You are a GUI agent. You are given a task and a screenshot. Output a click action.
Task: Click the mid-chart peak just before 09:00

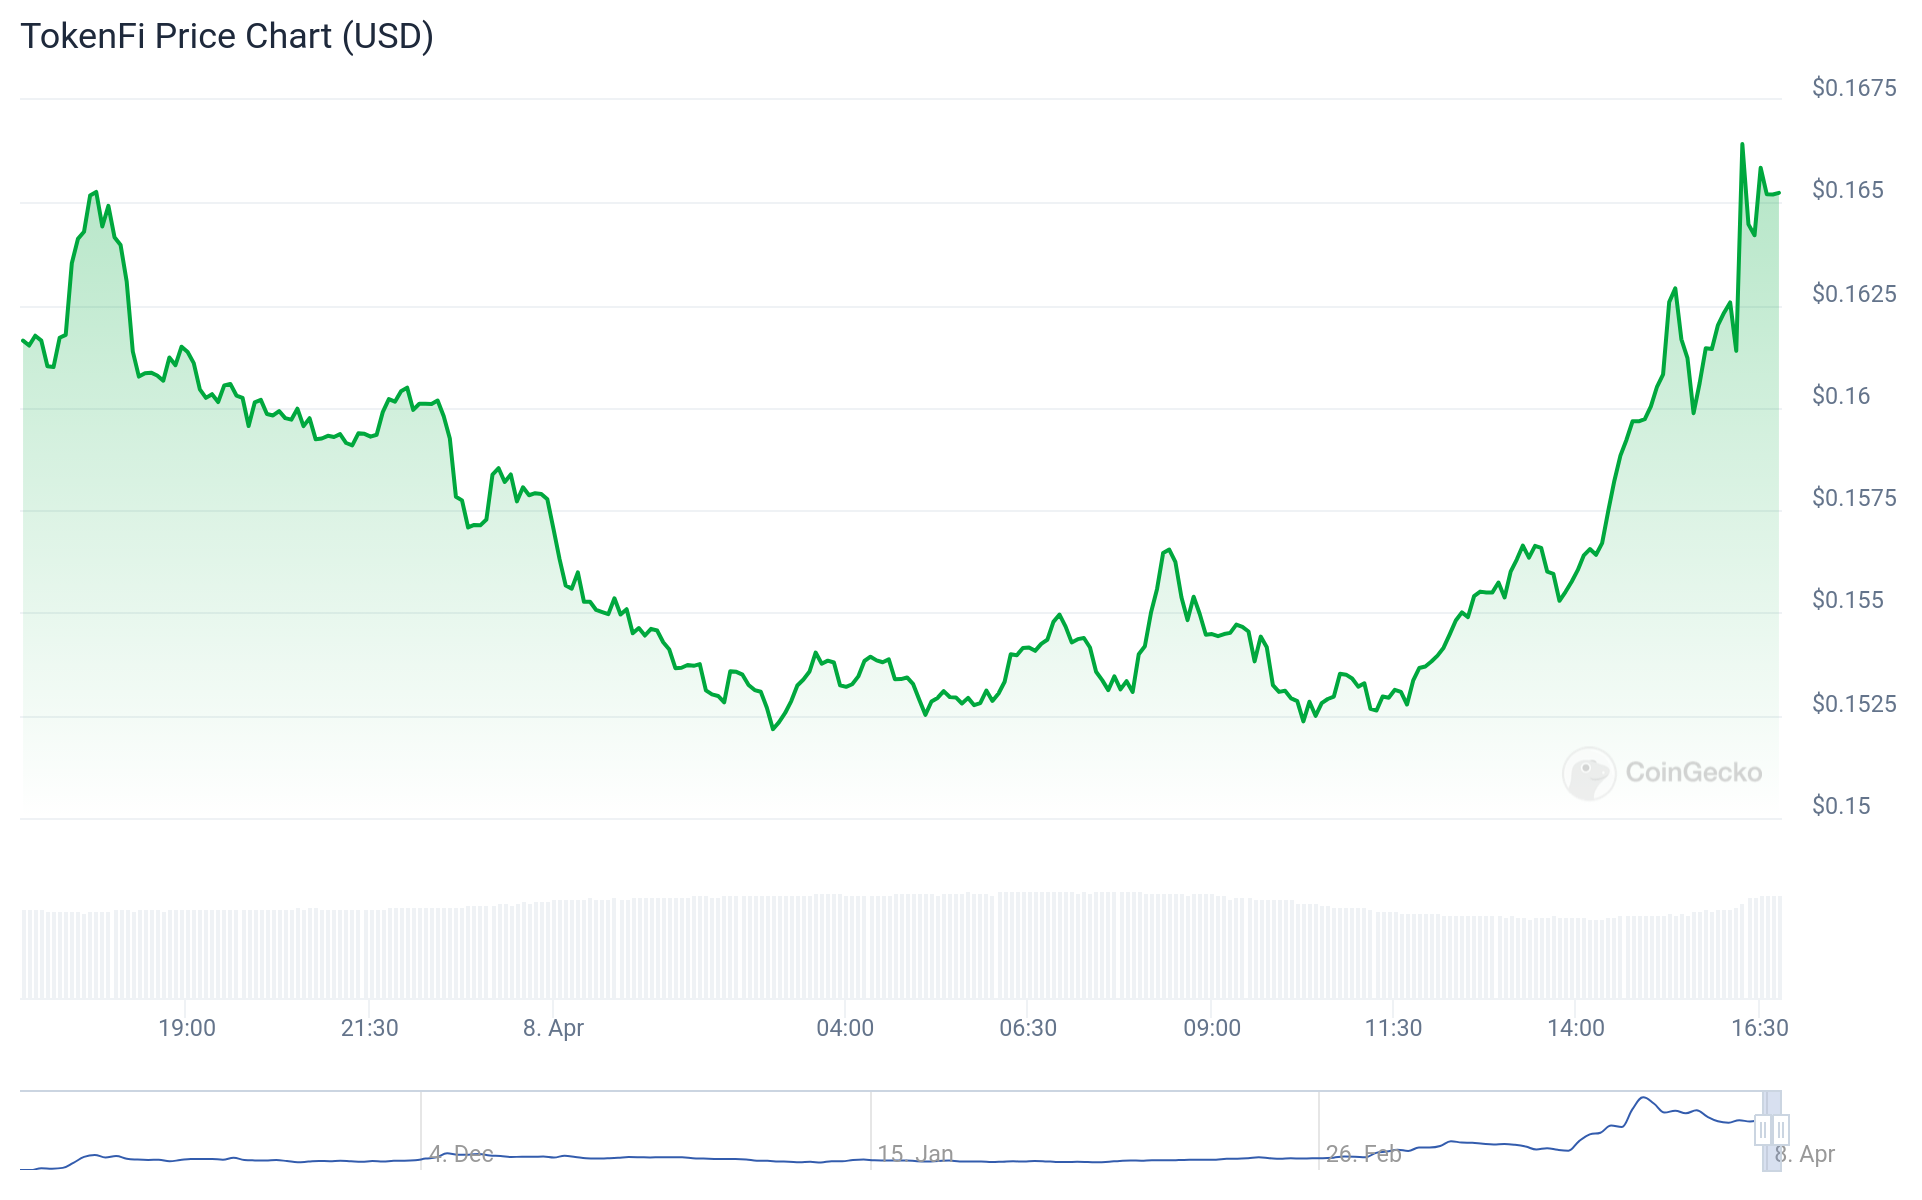[1167, 550]
